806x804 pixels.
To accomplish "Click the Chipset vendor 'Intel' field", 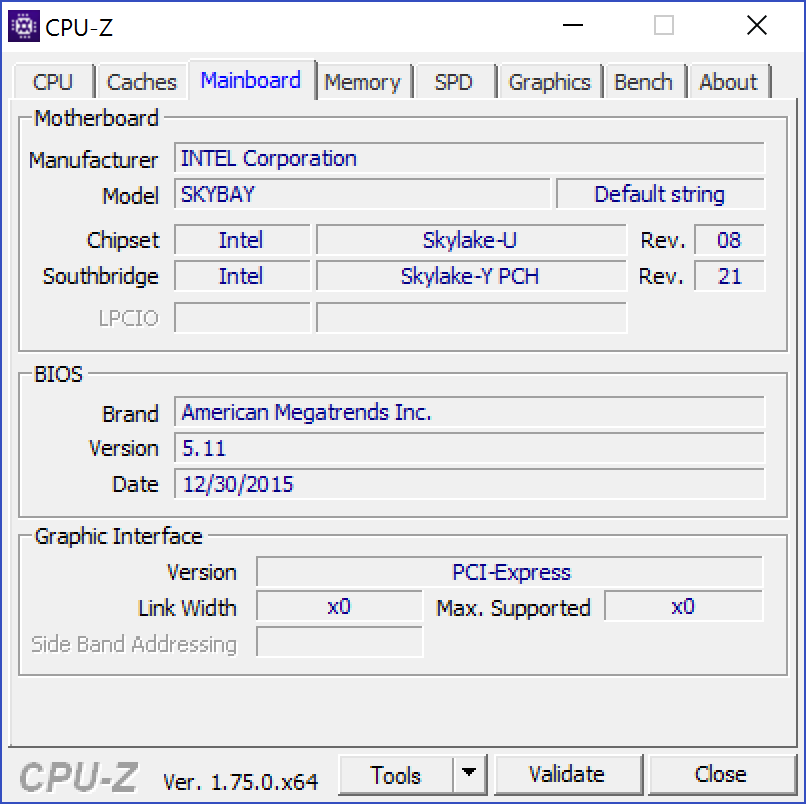I will (x=242, y=240).
